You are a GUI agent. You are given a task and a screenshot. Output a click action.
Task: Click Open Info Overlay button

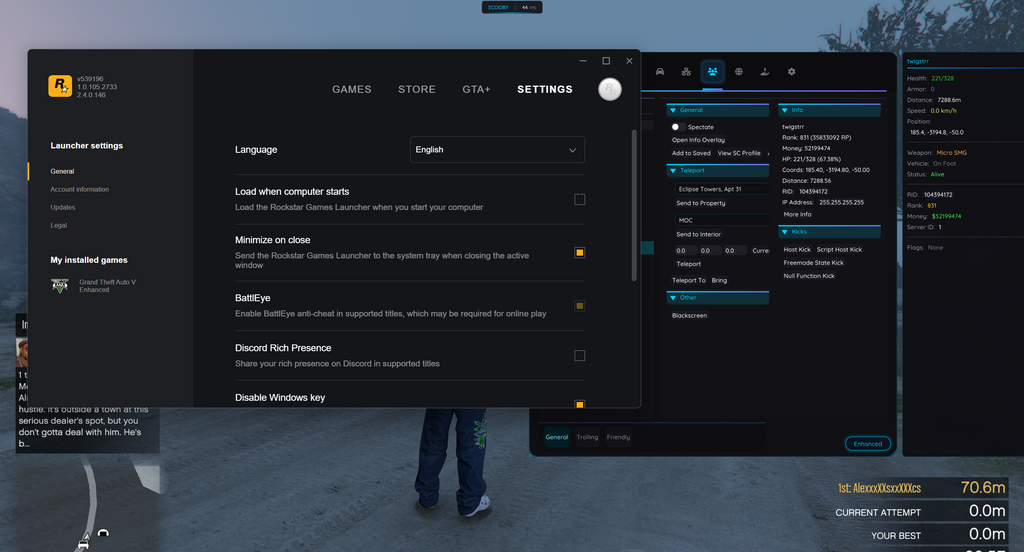point(698,140)
